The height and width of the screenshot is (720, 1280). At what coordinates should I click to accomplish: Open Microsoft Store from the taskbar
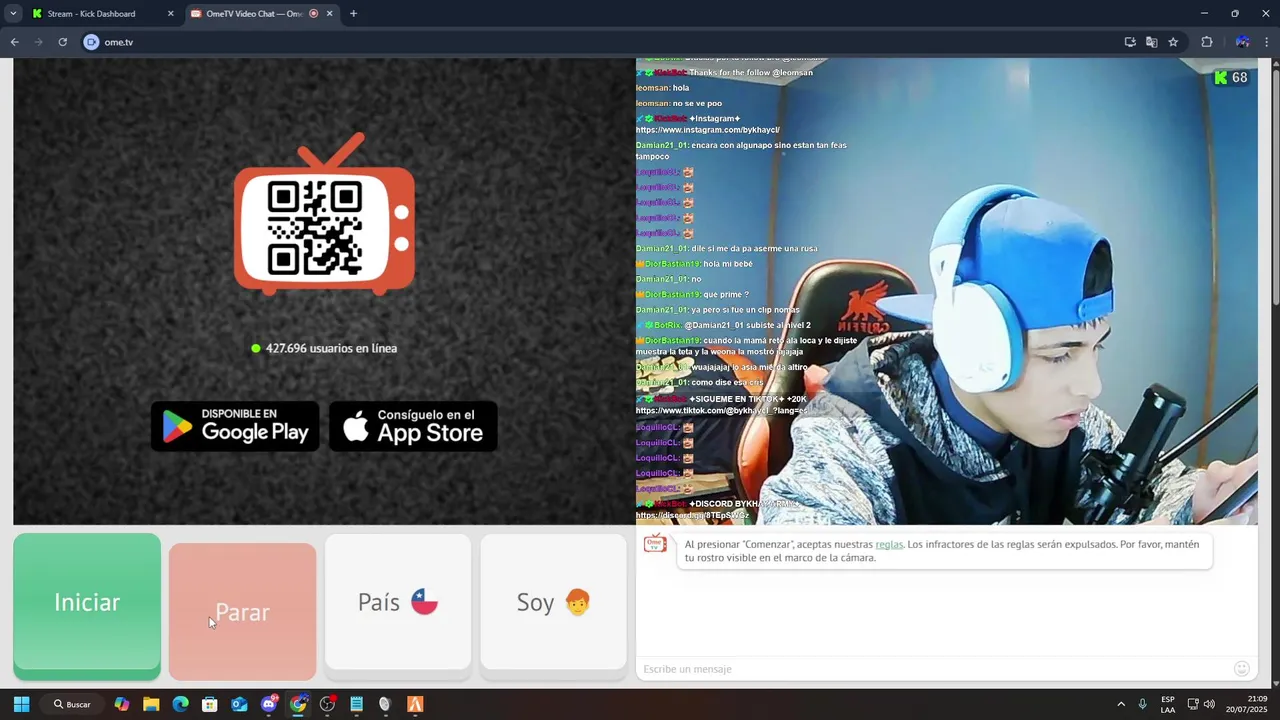[209, 704]
